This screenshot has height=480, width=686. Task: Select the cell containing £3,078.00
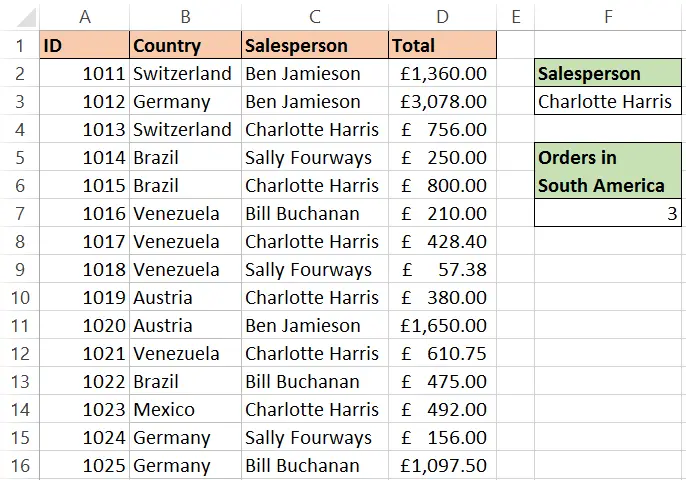pyautogui.click(x=442, y=102)
